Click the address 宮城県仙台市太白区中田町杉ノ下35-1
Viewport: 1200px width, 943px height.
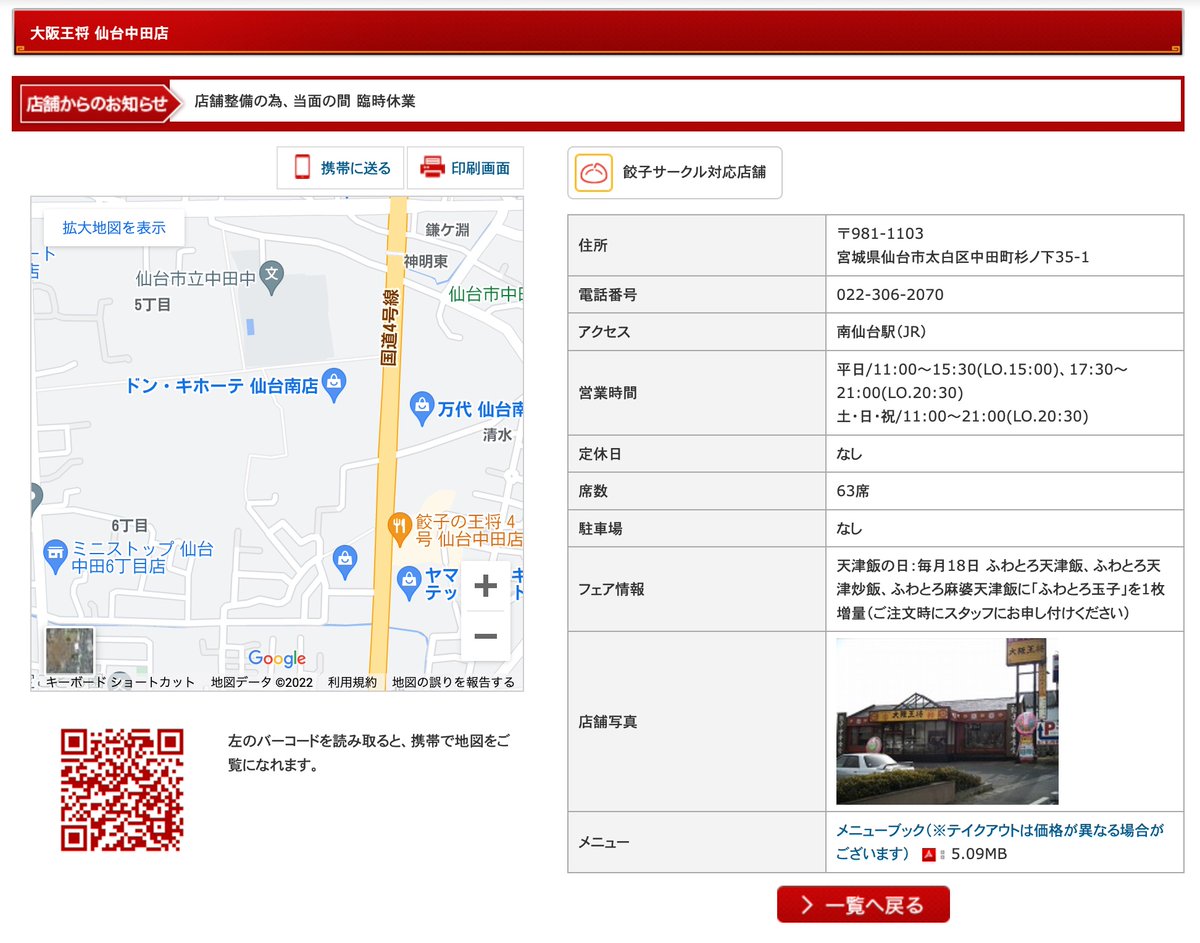click(x=963, y=257)
